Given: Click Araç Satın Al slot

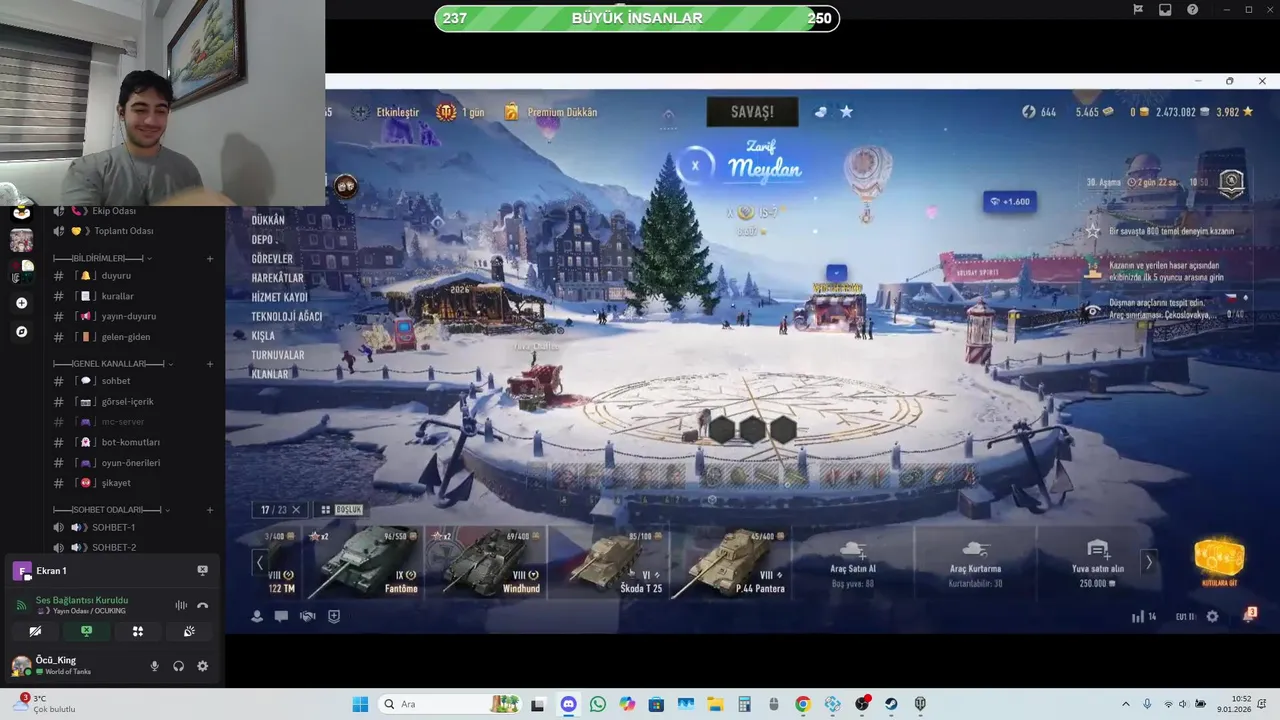Looking at the screenshot, I should tap(853, 562).
